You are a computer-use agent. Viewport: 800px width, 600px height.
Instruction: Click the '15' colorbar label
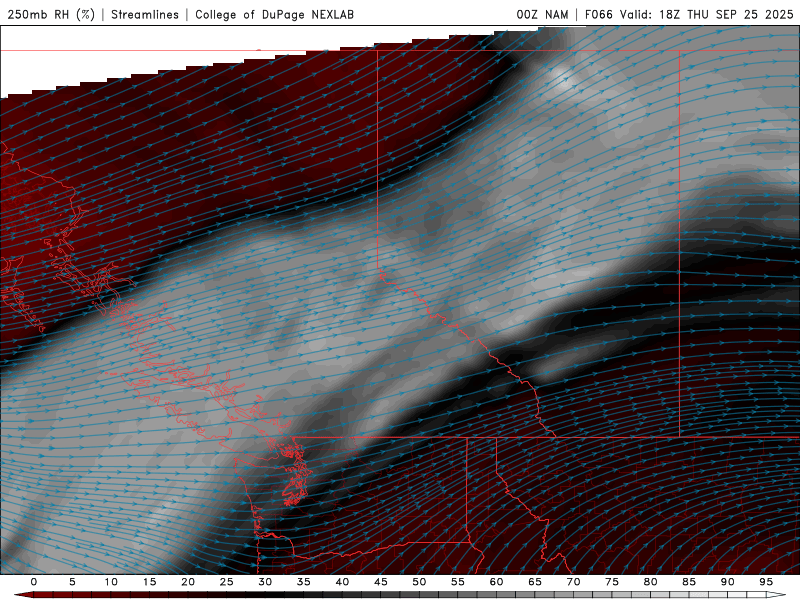(x=149, y=582)
